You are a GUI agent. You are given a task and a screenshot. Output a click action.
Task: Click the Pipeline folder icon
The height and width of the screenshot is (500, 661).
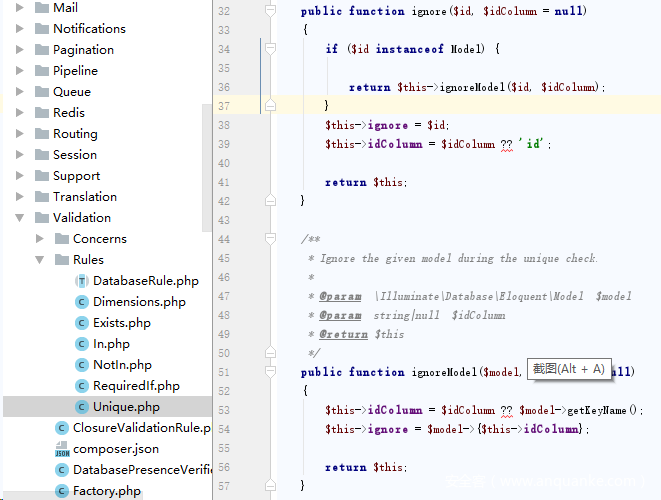(x=42, y=70)
